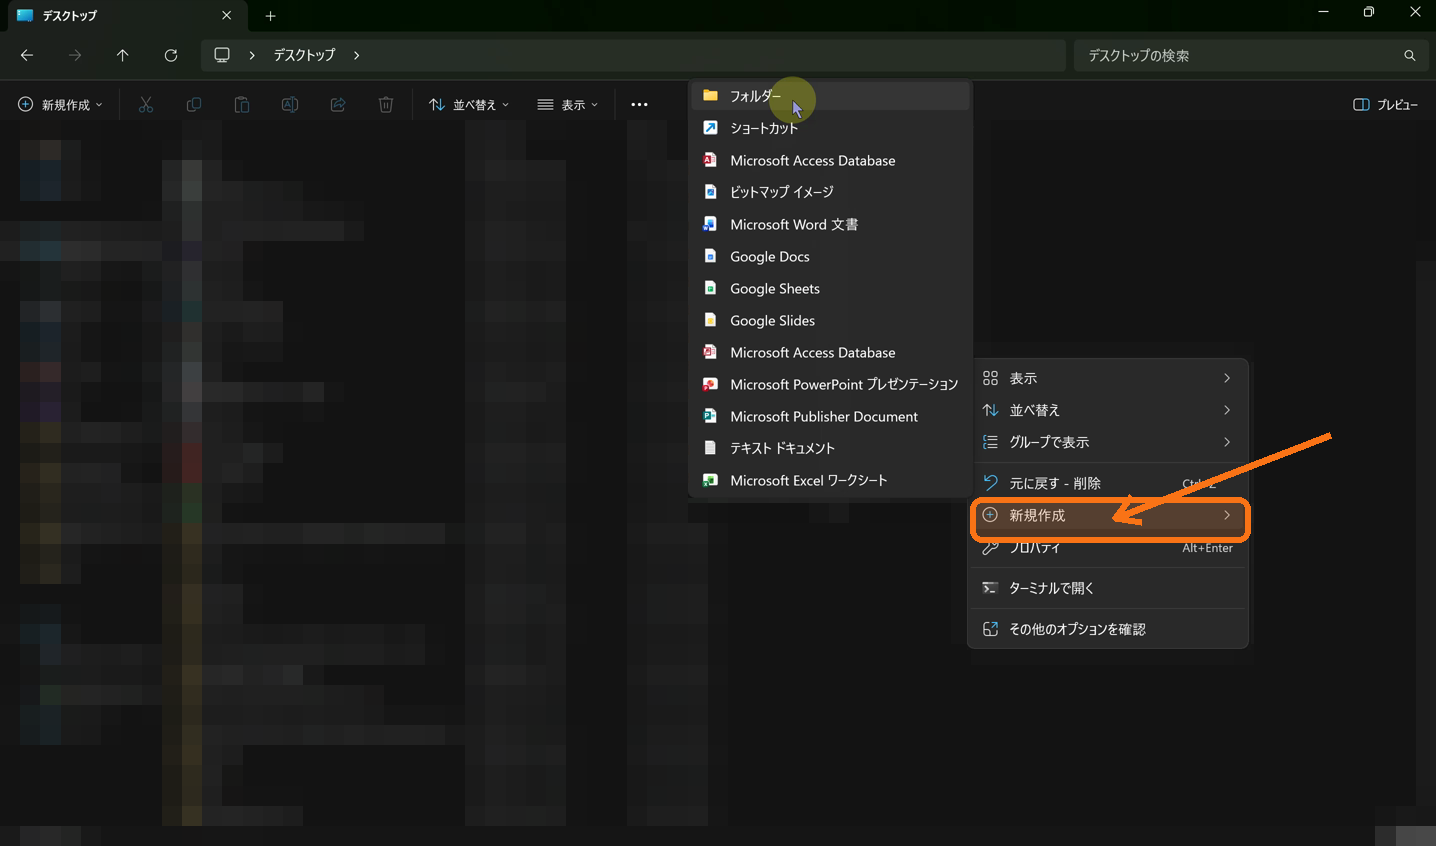Open the 新規作成 toolbar dropdown
The image size is (1436, 846).
click(x=60, y=104)
